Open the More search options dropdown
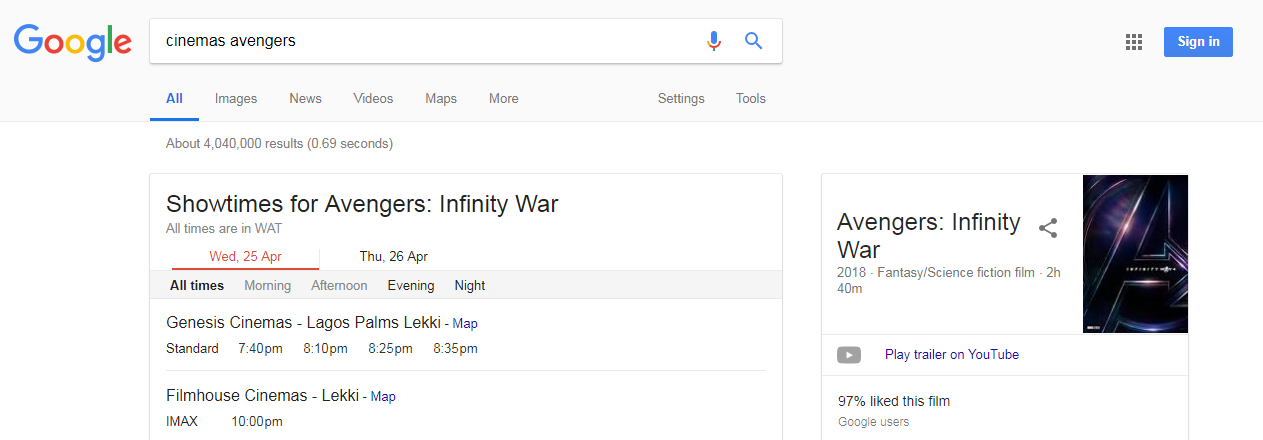1263x440 pixels. coord(503,98)
